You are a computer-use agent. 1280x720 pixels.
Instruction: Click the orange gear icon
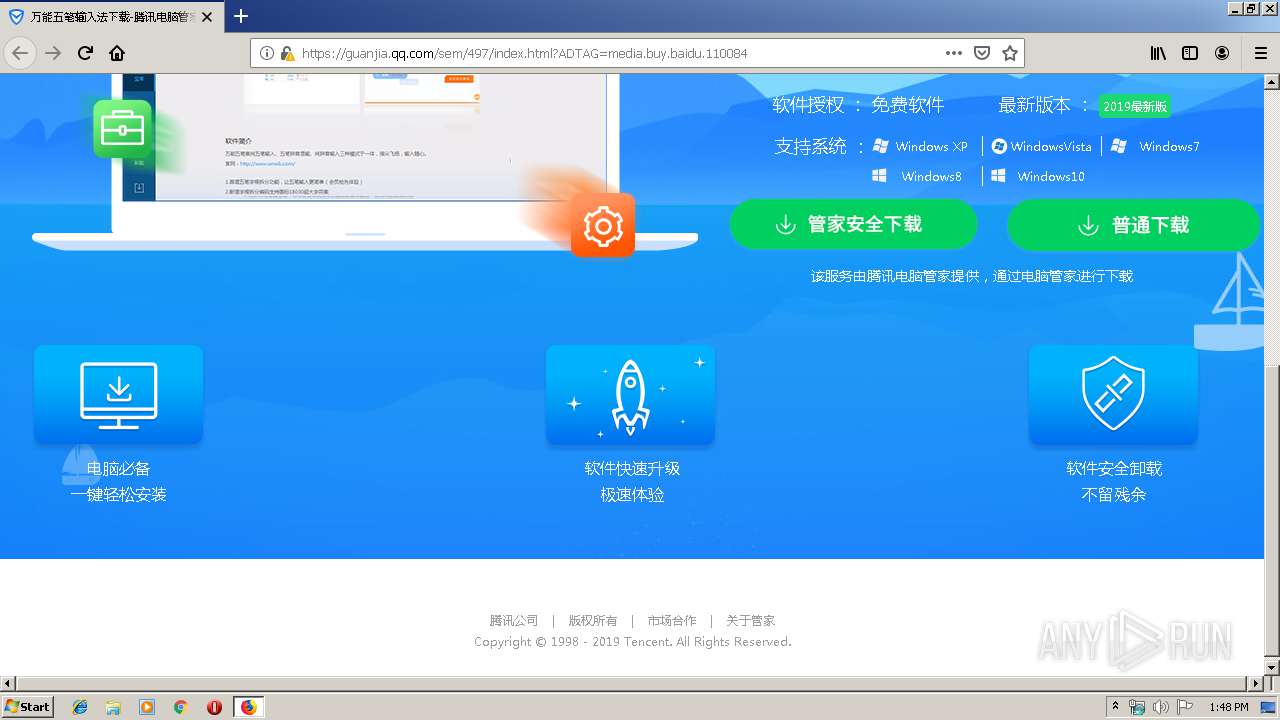[x=602, y=225]
